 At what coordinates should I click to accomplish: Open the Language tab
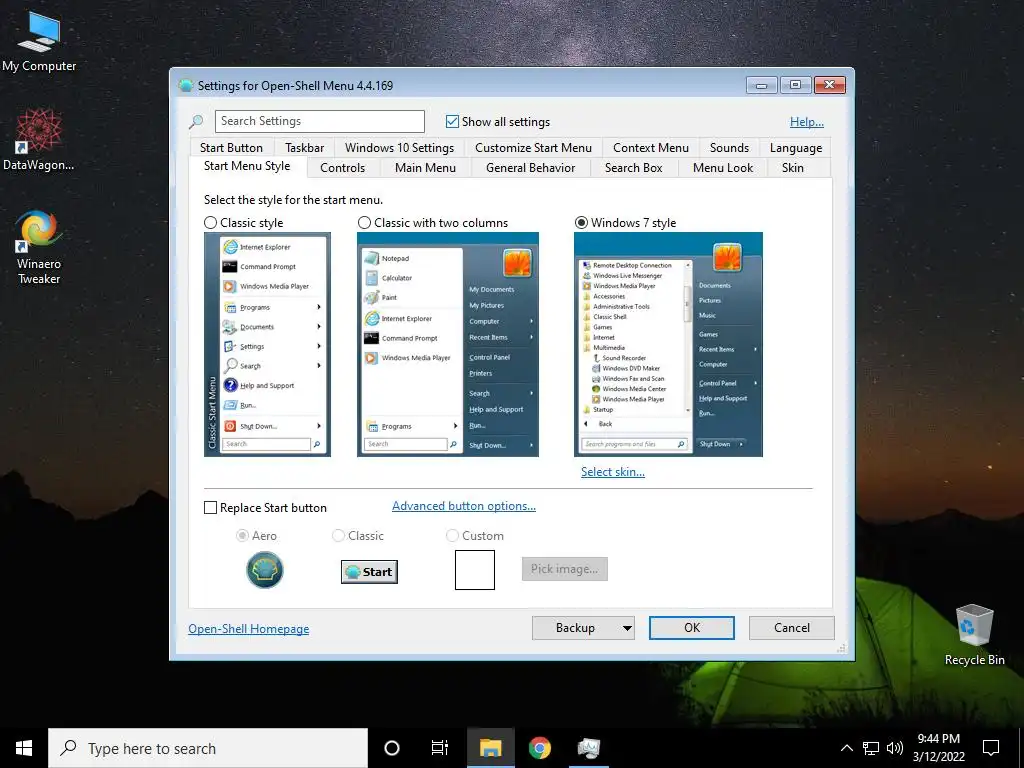click(796, 148)
